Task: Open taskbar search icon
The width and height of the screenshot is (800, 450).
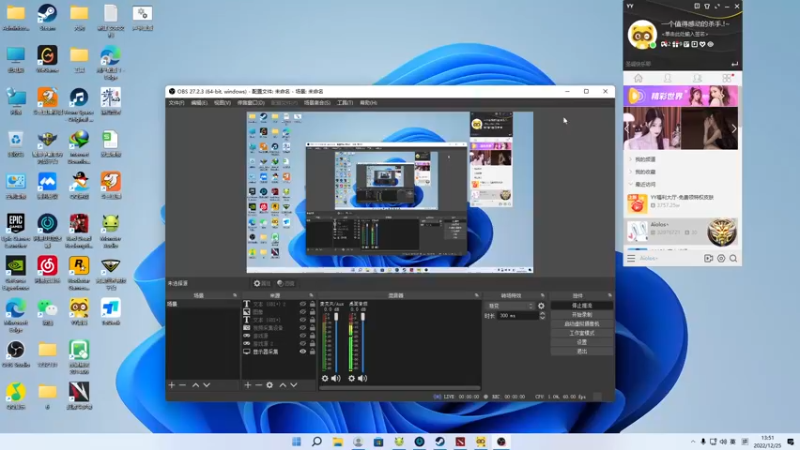Action: tap(317, 441)
